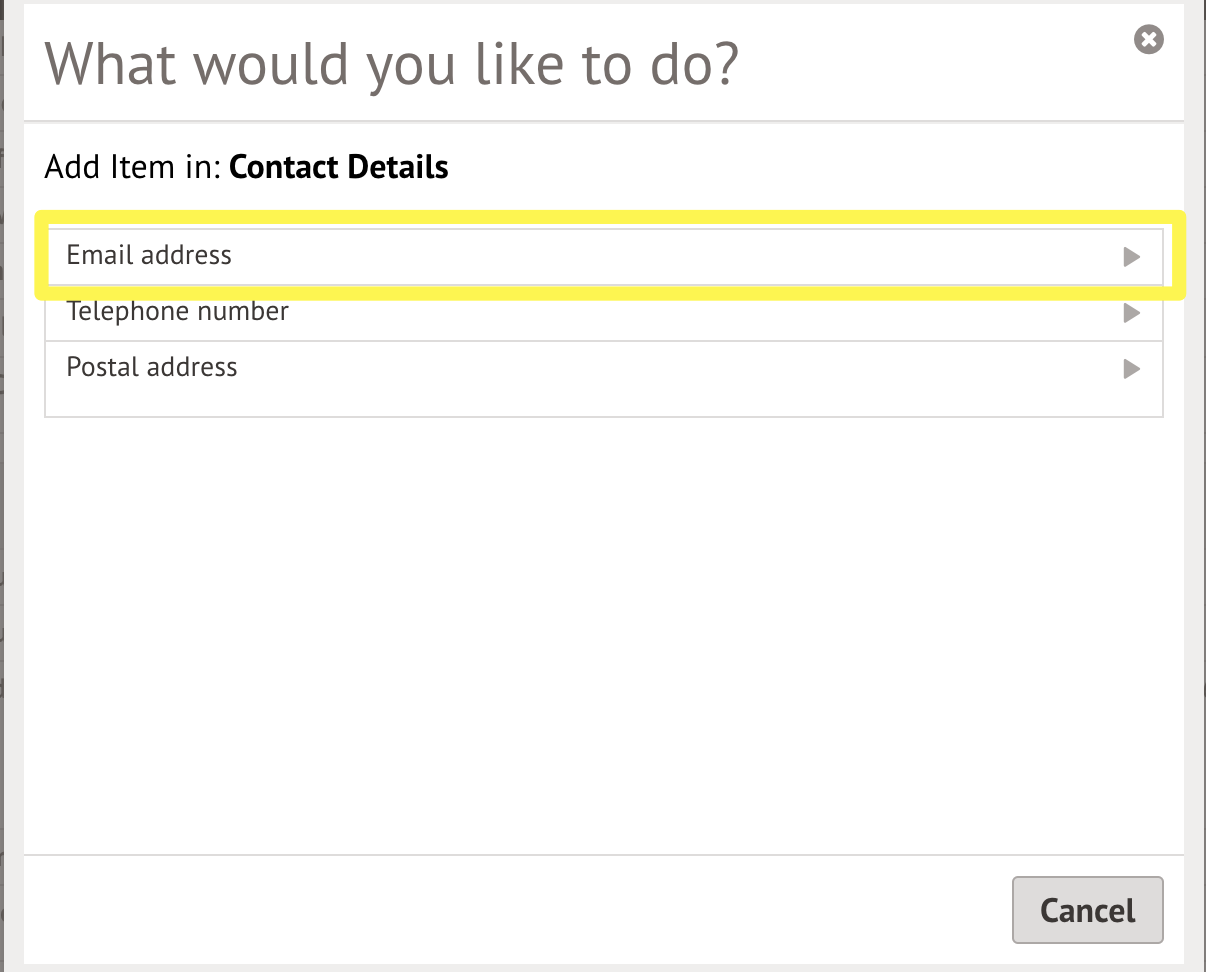
Task: Click the arrow beside Email address
Action: click(x=1132, y=257)
